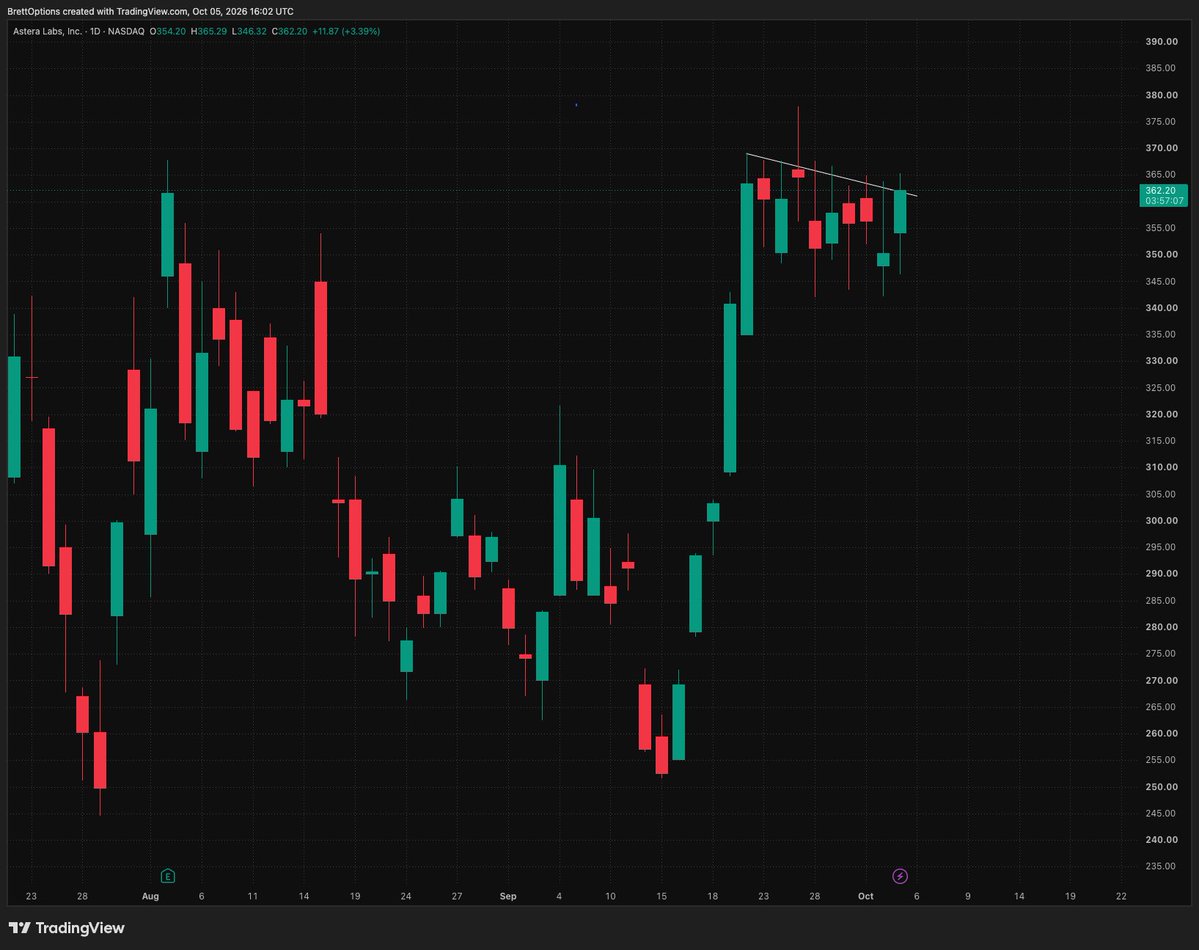The image size is (1199, 950).
Task: Click the 22 date label on time axis
Action: (x=1121, y=896)
